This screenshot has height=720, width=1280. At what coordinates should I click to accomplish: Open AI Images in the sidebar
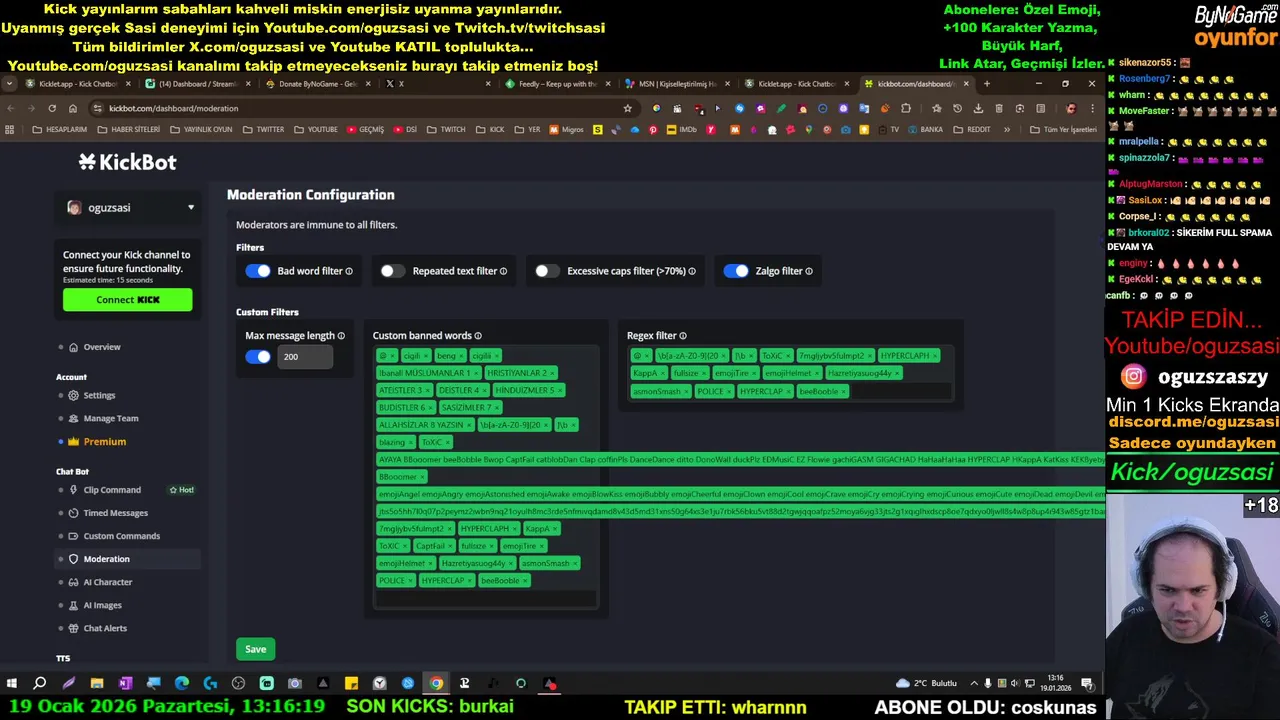click(x=102, y=605)
